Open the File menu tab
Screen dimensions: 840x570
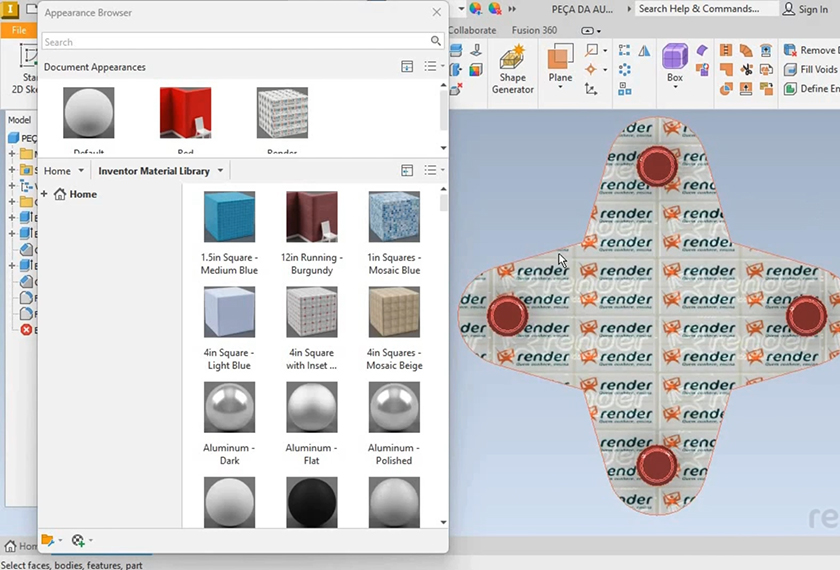coord(19,30)
